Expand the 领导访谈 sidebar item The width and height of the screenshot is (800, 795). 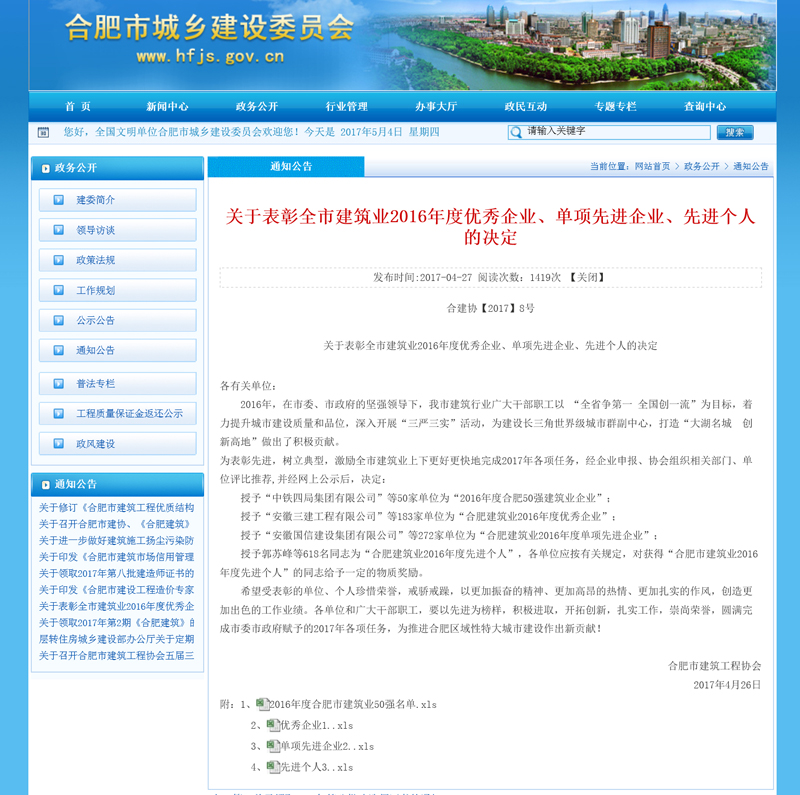[x=96, y=230]
